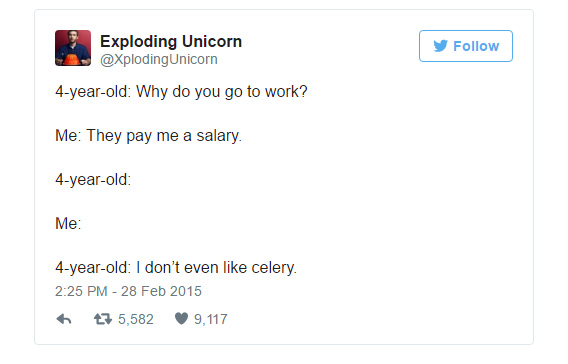This screenshot has height=364, width=568.
Task: Retweet using the retweet arrows icon
Action: point(103,319)
